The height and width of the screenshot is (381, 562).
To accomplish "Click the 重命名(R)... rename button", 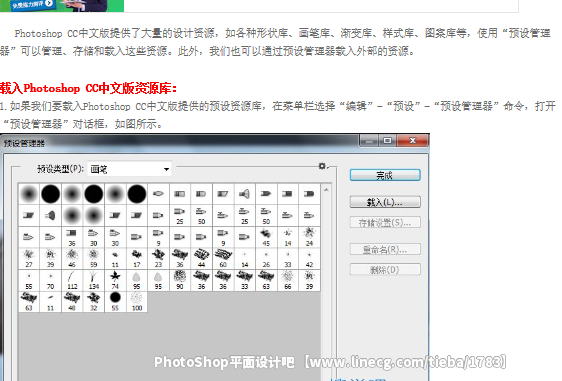I will (x=385, y=249).
